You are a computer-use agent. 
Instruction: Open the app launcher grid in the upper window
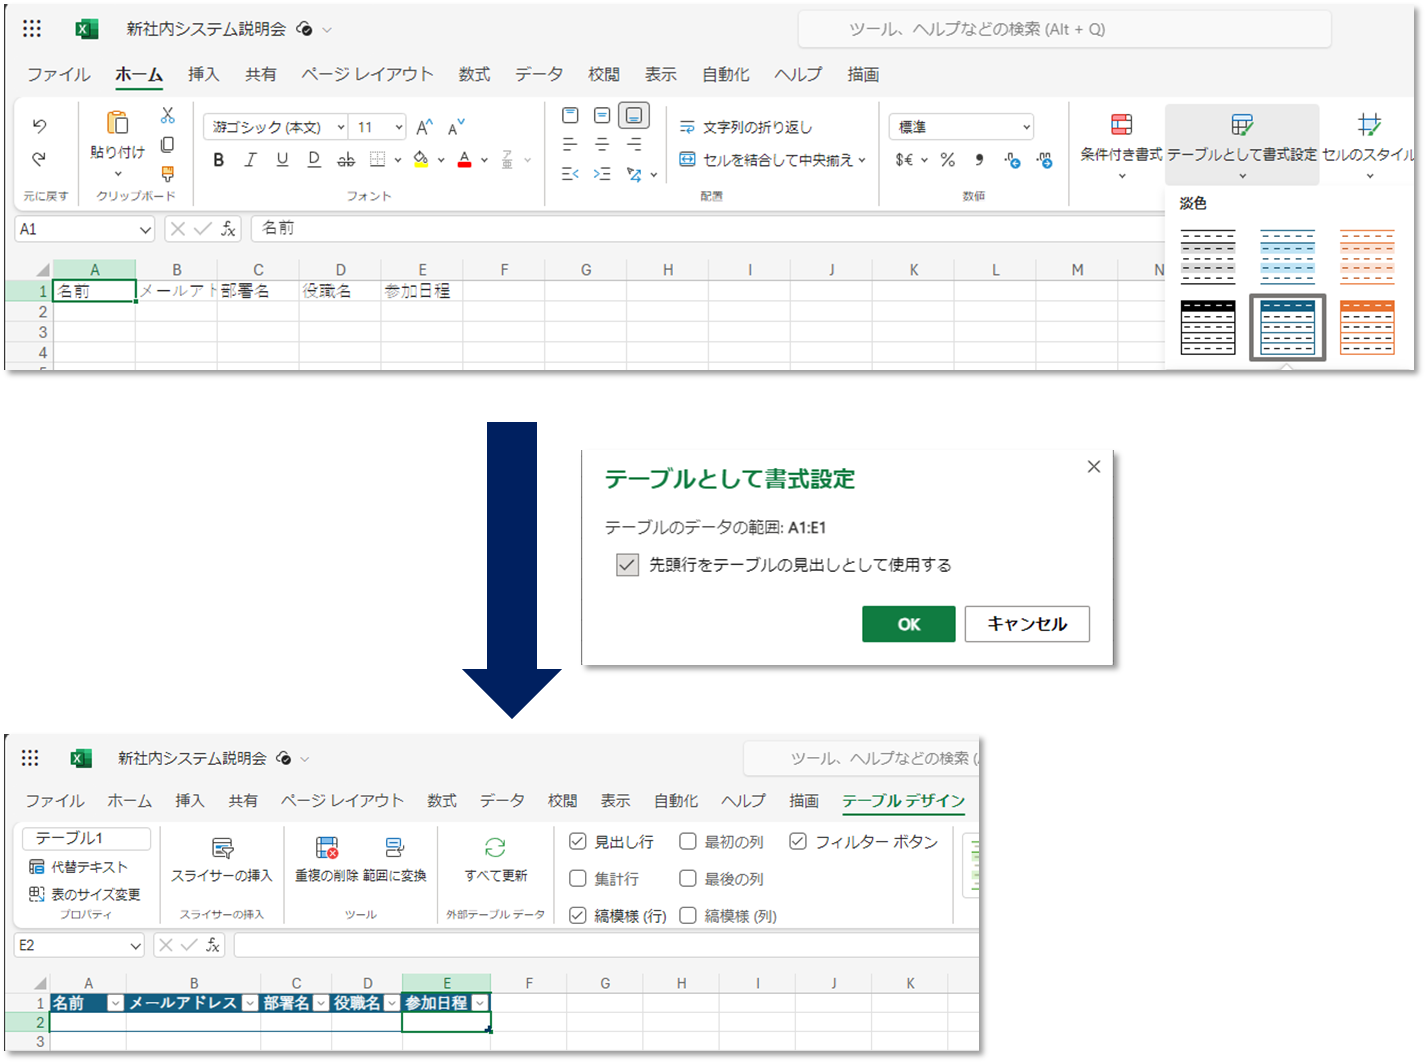pos(32,29)
